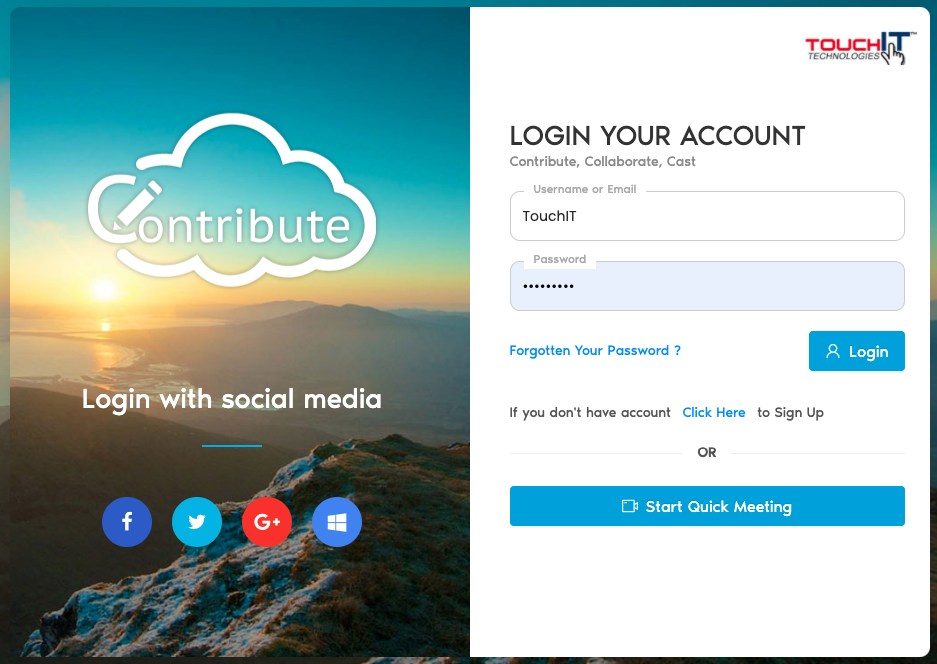Viewport: 937px width, 664px height.
Task: Click the Contribute cloud logo
Action: (232, 200)
